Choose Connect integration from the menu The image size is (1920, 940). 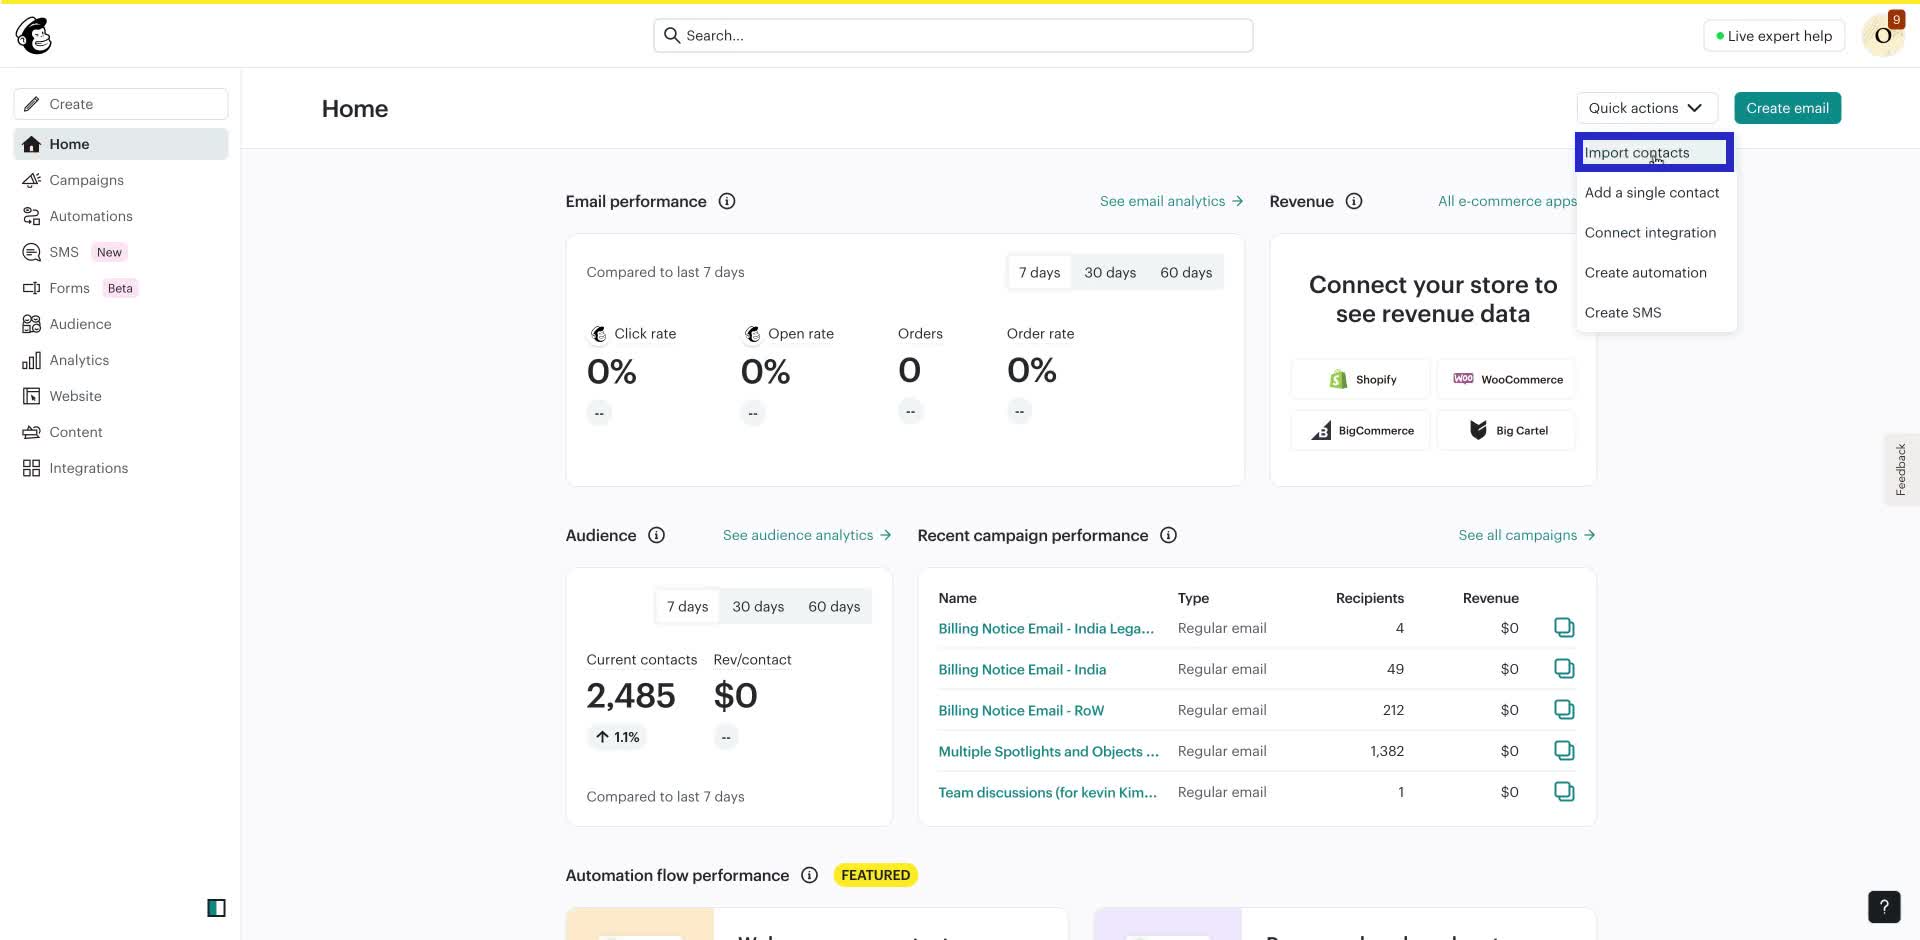(x=1650, y=232)
